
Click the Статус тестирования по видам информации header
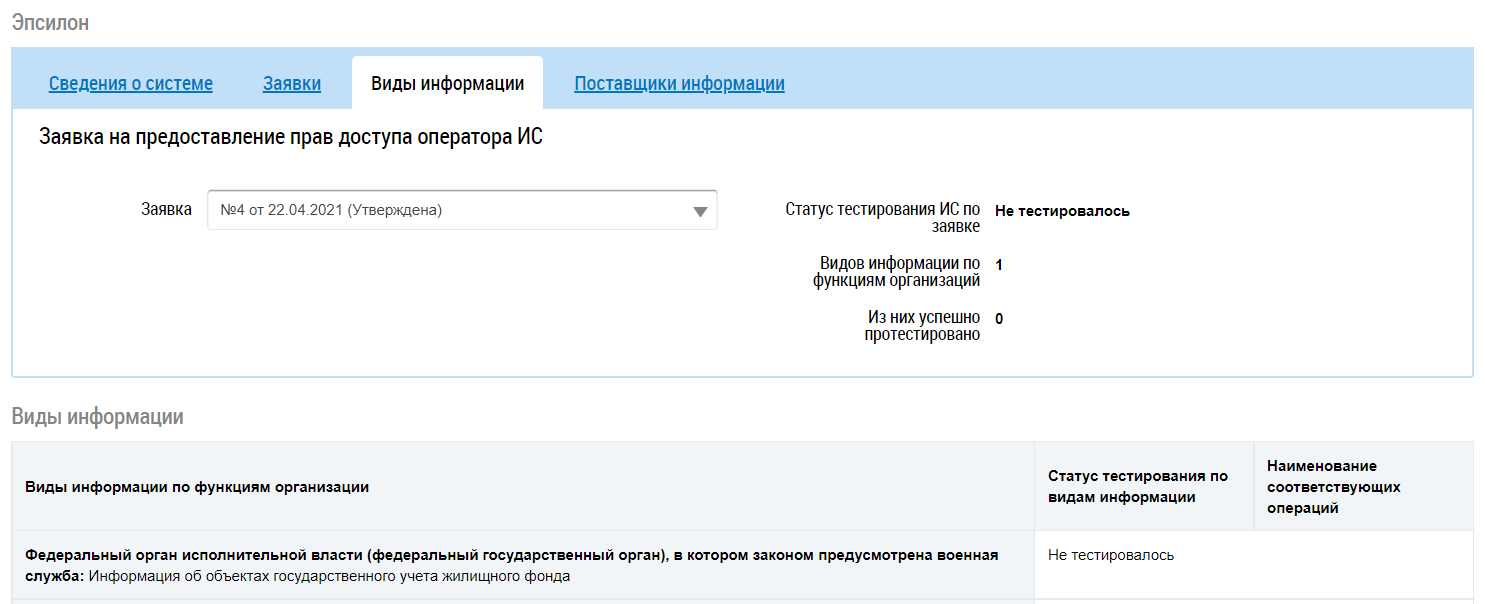coord(1137,487)
